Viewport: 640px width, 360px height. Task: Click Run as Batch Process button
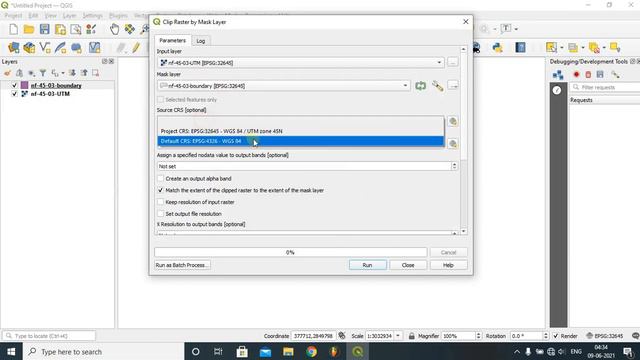click(x=182, y=265)
